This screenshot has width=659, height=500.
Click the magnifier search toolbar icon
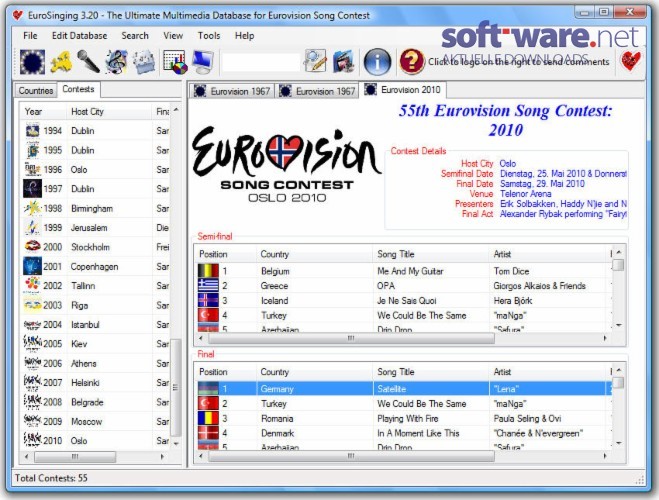[x=315, y=62]
